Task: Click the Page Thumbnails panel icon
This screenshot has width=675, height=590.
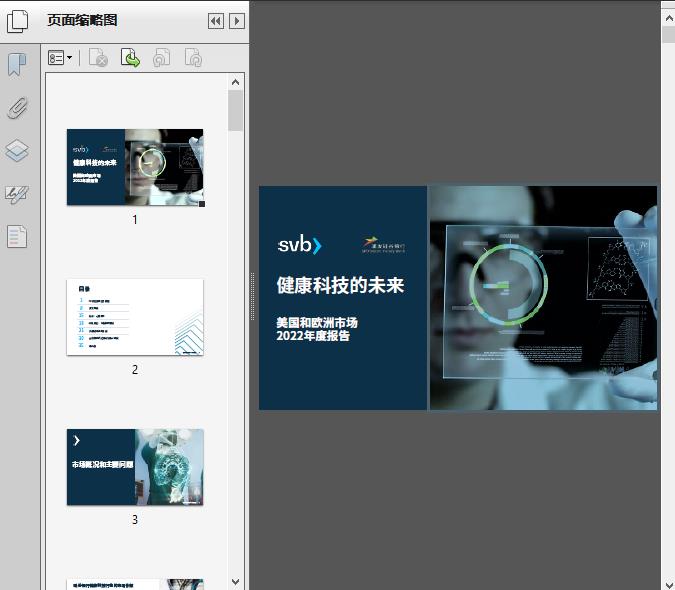Action: click(18, 21)
